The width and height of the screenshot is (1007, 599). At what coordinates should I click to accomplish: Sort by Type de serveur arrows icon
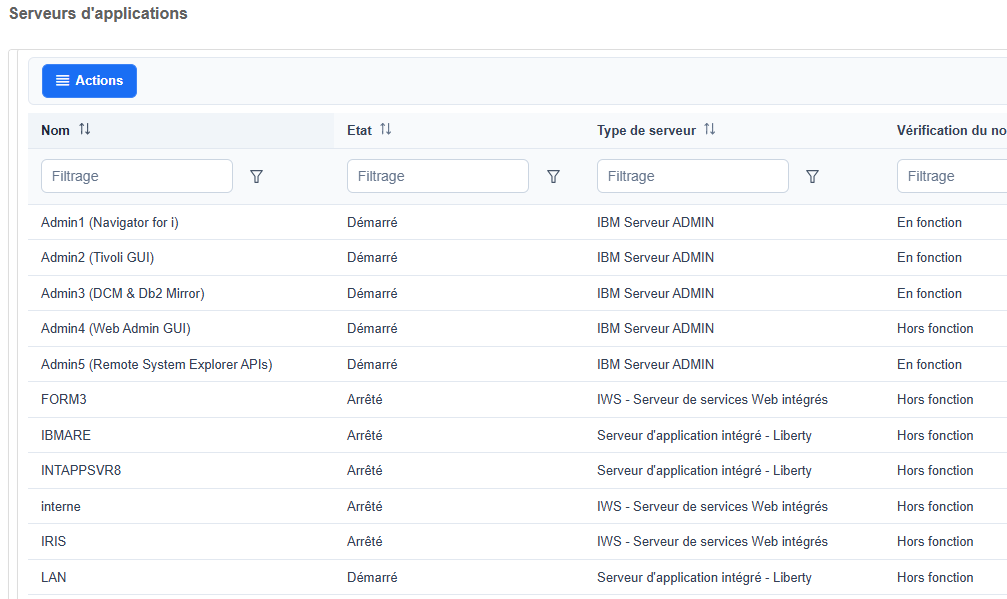709,129
